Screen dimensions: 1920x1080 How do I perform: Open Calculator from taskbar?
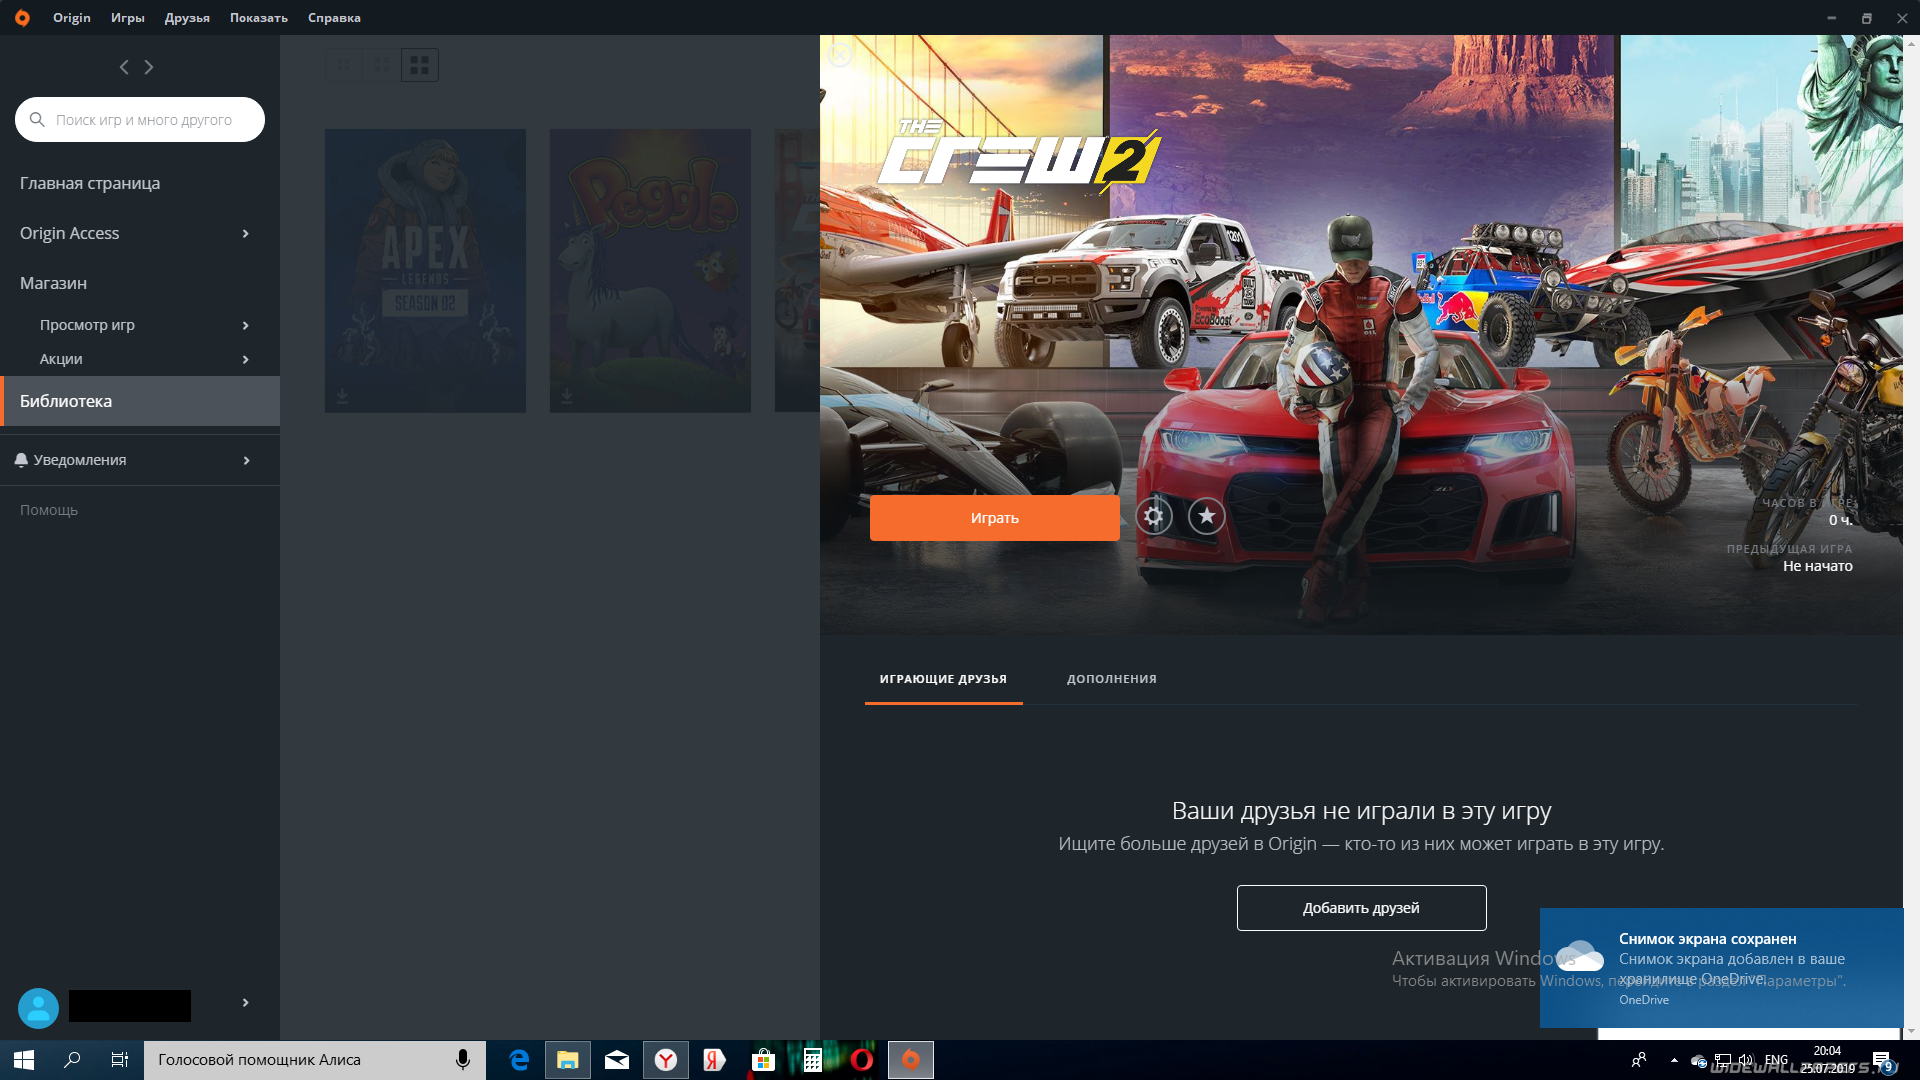tap(813, 1060)
